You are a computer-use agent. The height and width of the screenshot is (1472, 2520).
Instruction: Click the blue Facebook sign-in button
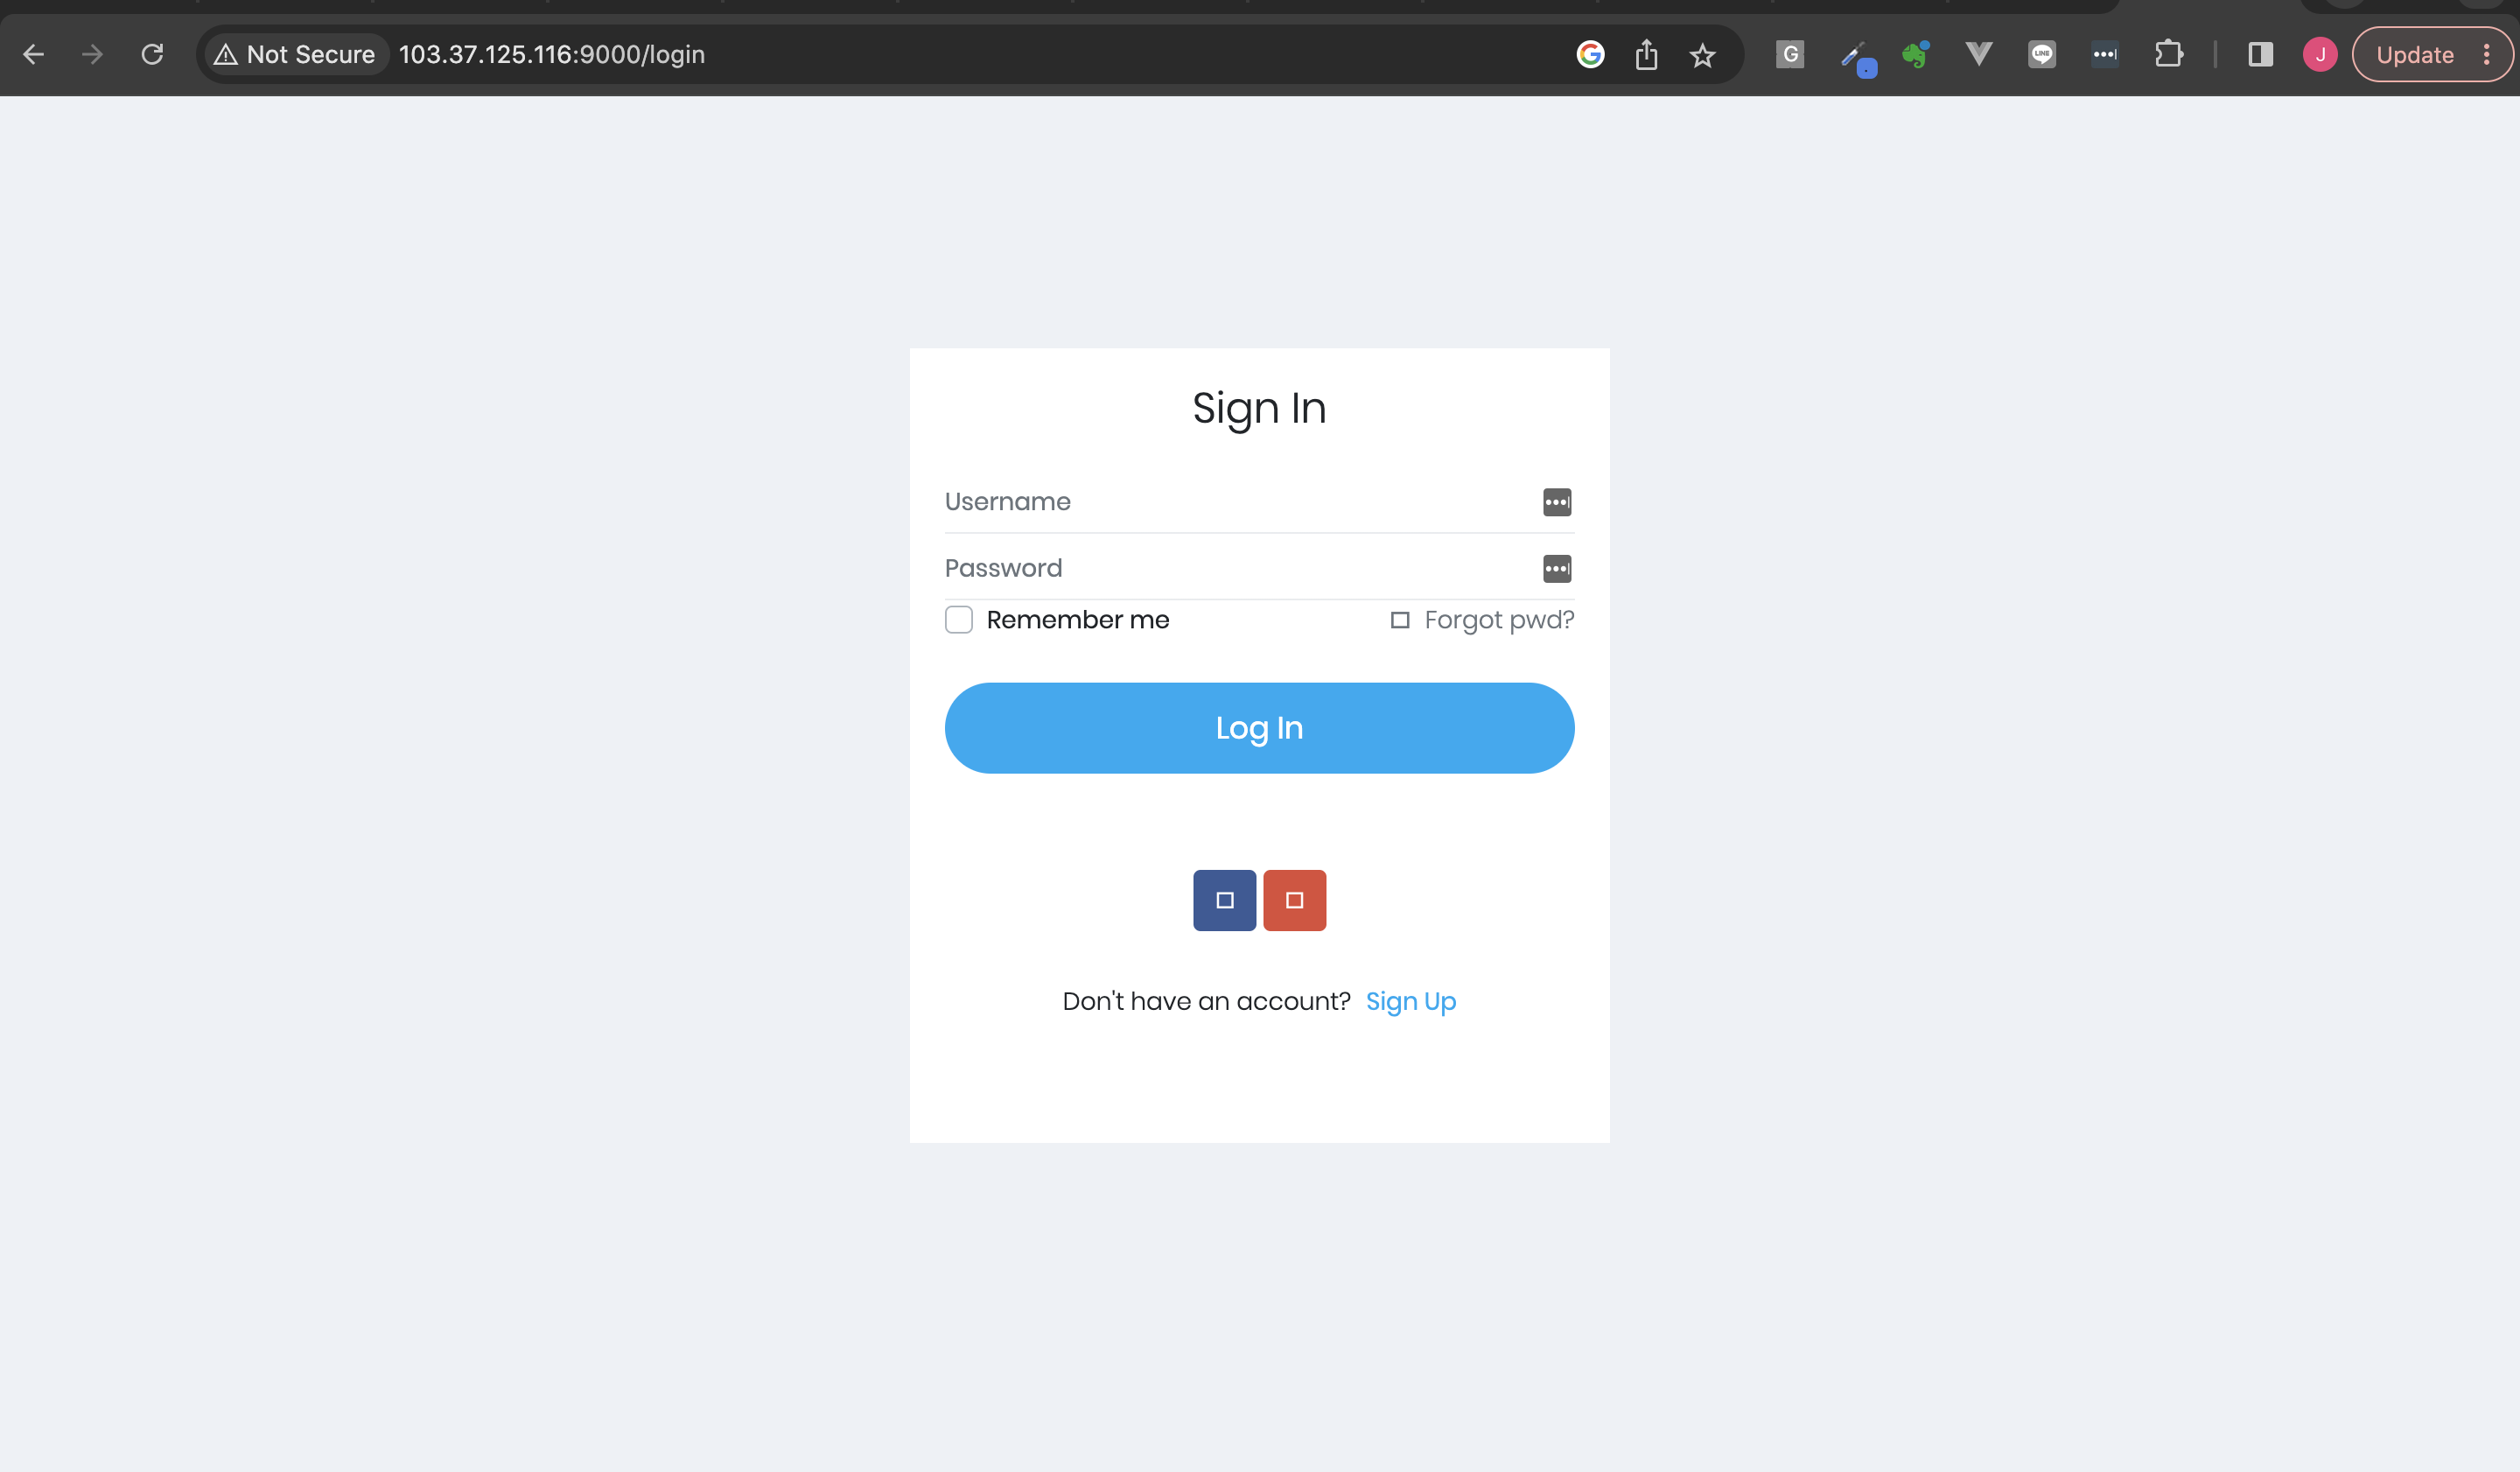pos(1224,900)
